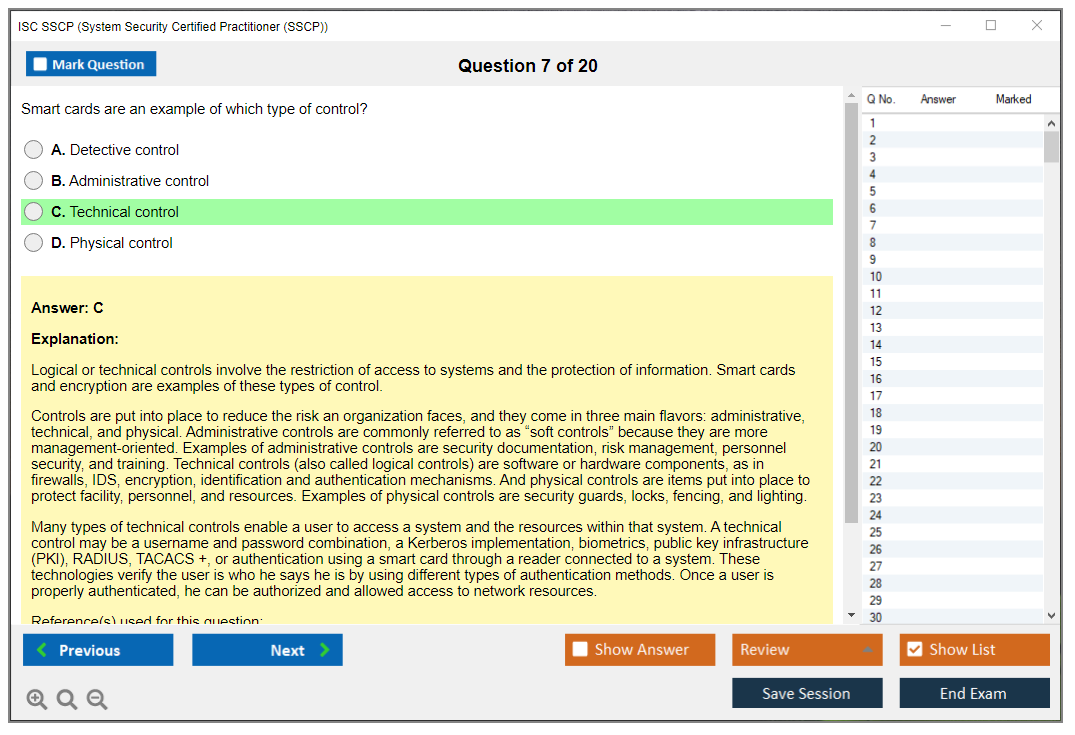Go to the Next question
This screenshot has width=1075, height=735.
267,650
